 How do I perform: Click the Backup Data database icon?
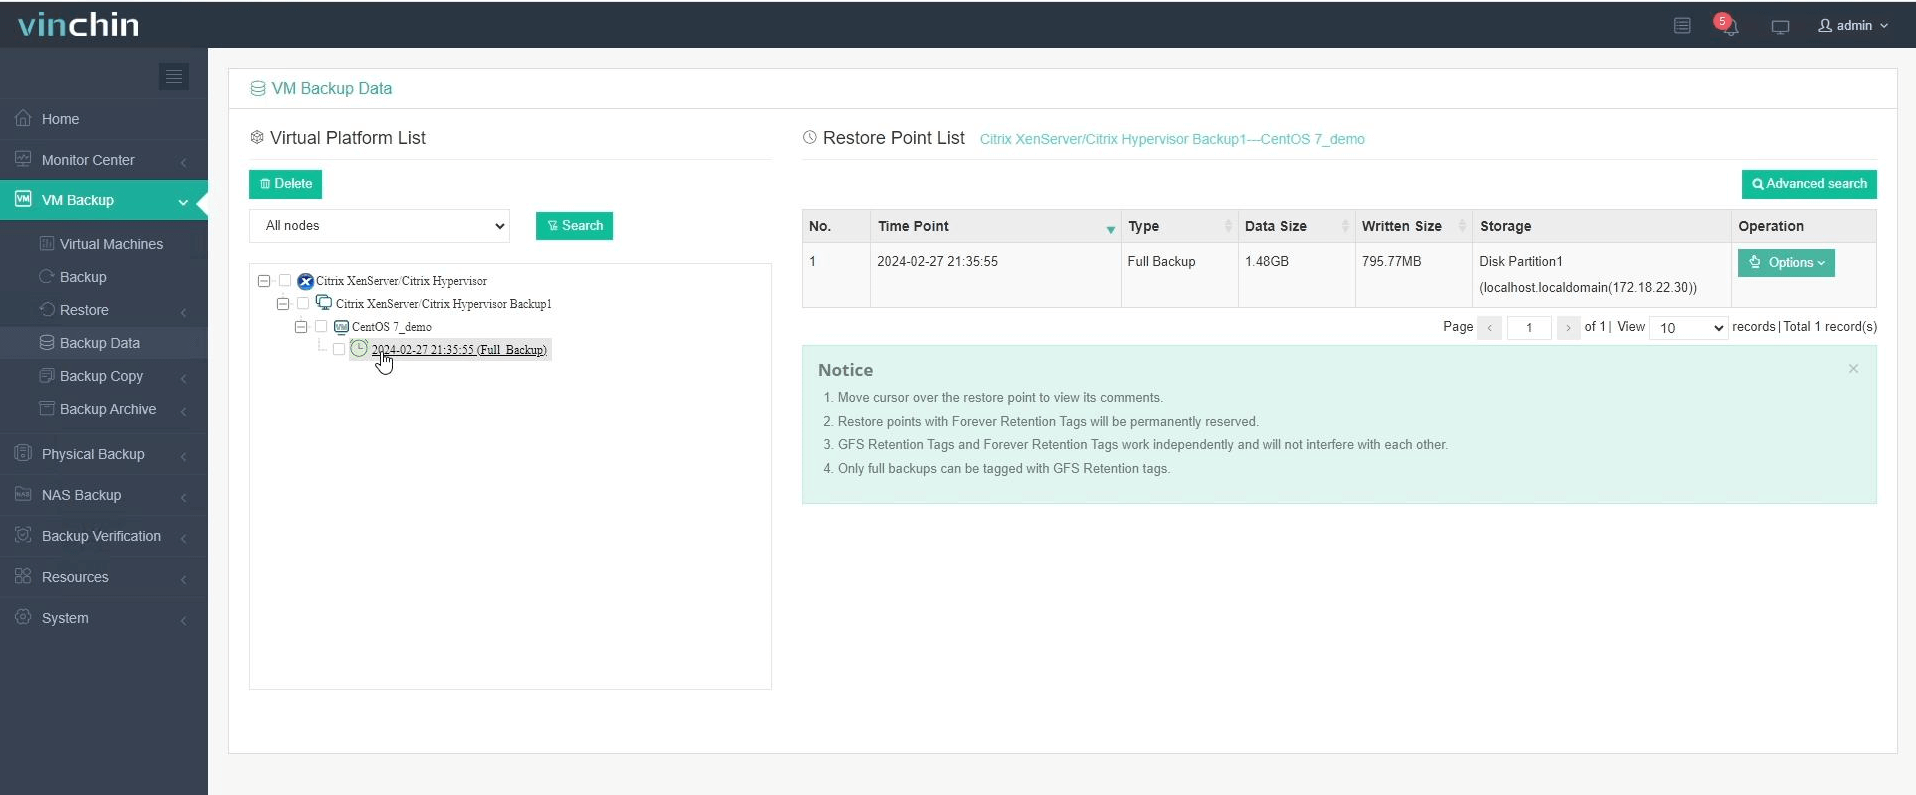click(x=46, y=342)
